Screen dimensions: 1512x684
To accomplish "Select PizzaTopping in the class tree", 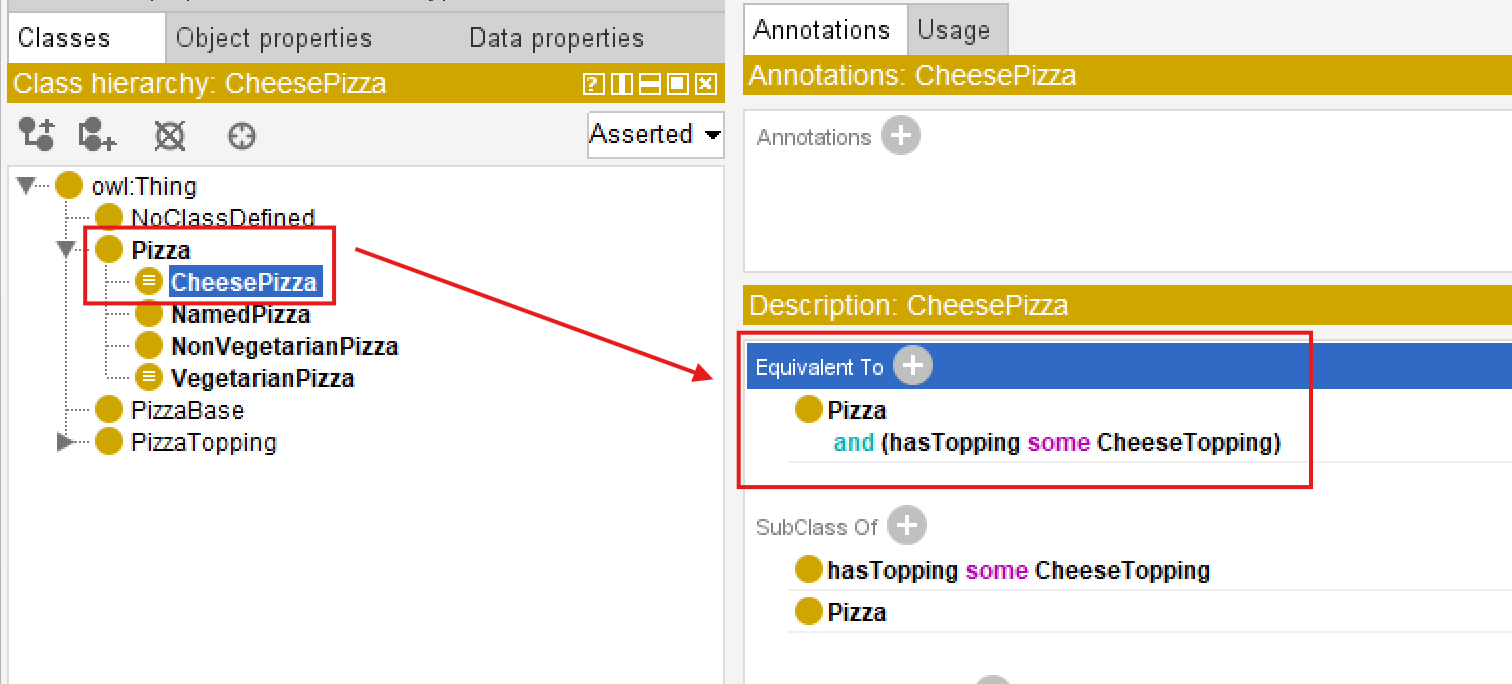I will [204, 442].
